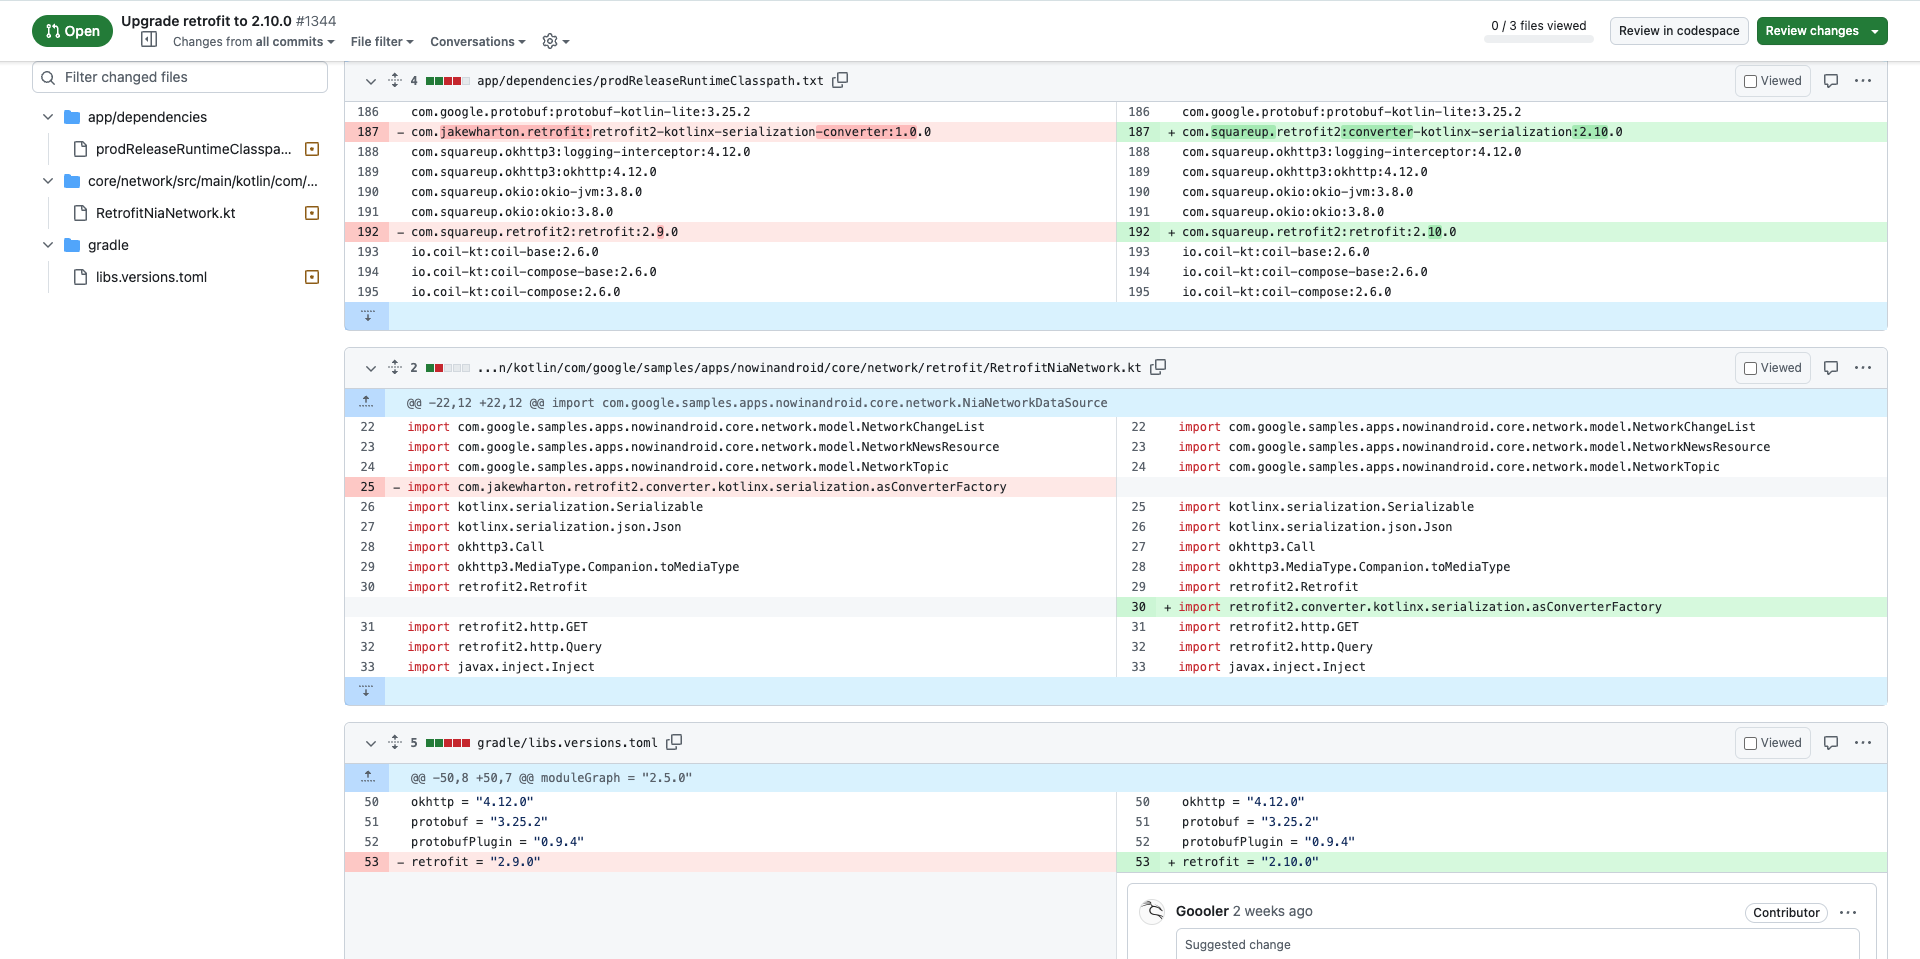Comment on libs.versions.toml file

1831,743
